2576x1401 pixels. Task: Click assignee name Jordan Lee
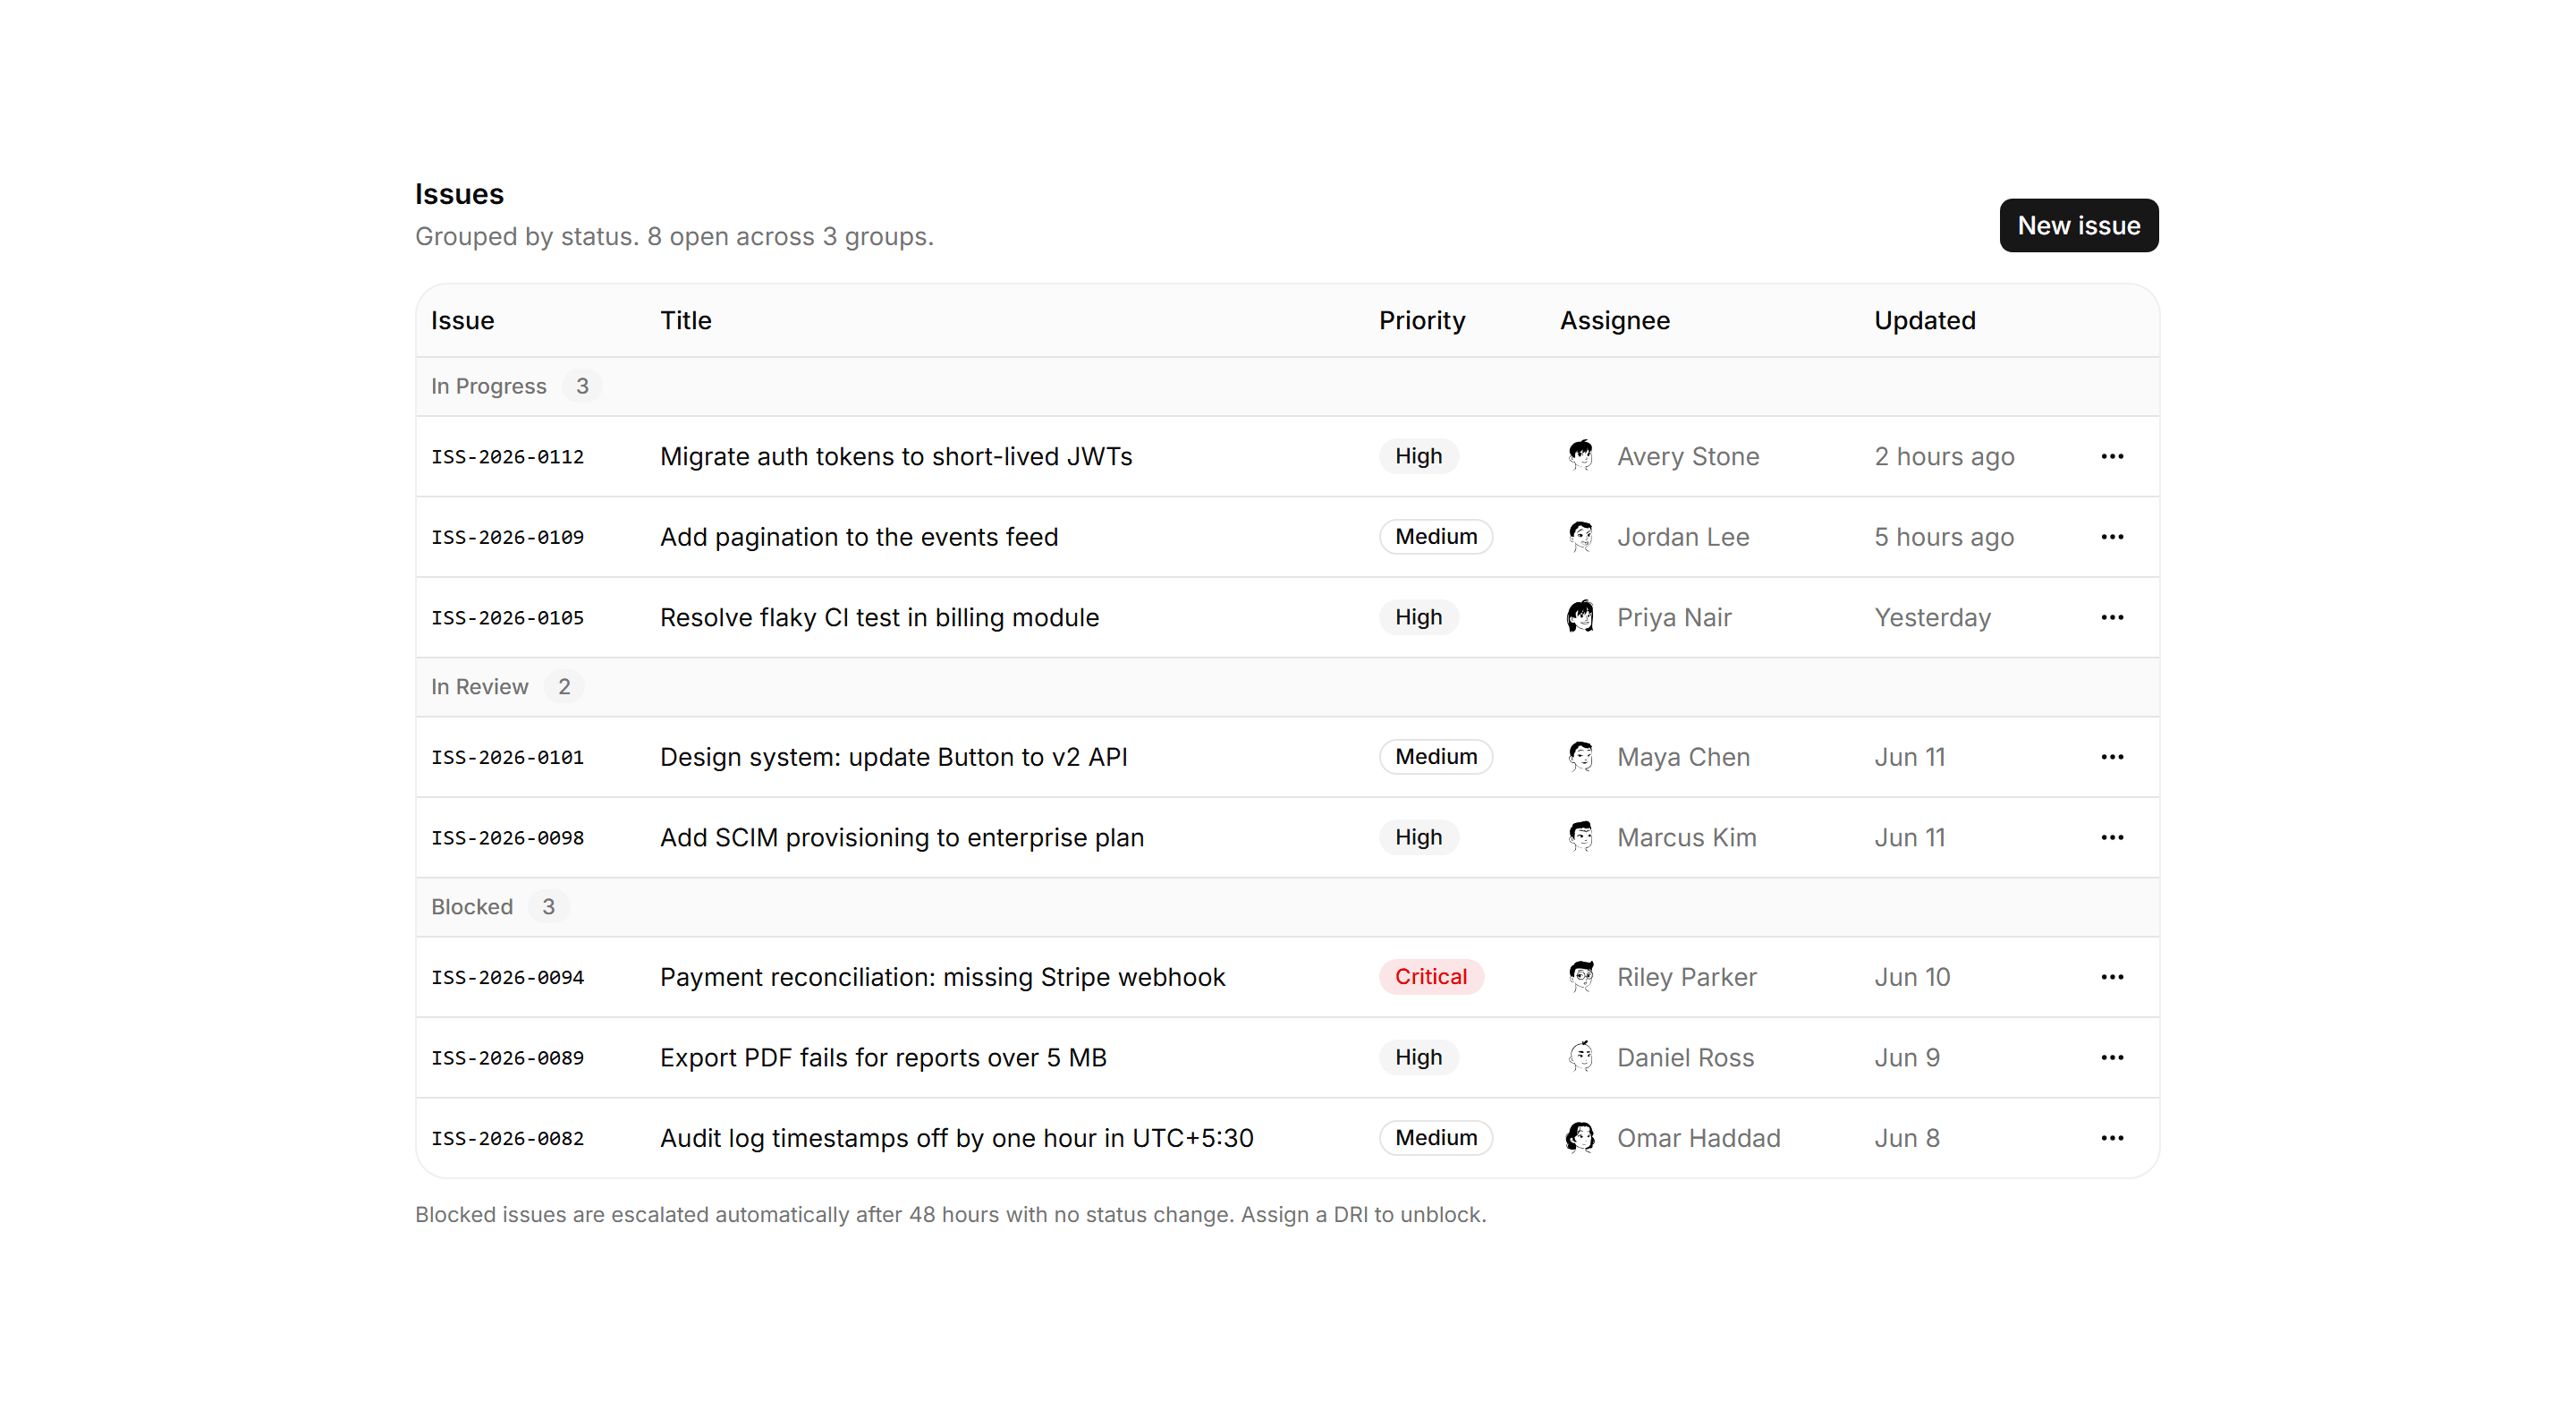click(x=1683, y=537)
